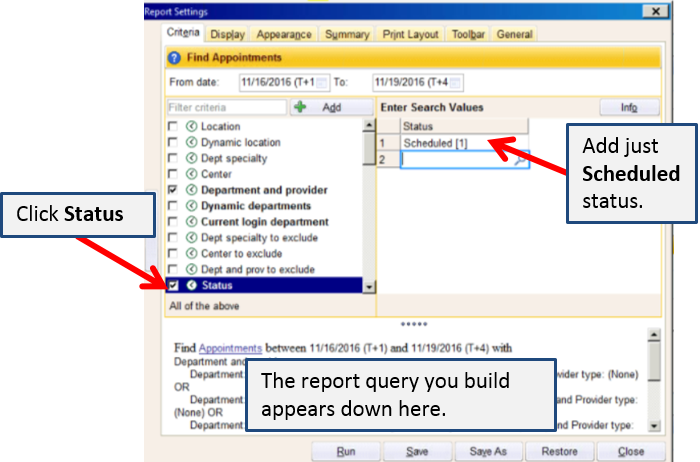The width and height of the screenshot is (700, 462).
Task: Click the arrow icon beside Dept specialty
Action: point(190,158)
